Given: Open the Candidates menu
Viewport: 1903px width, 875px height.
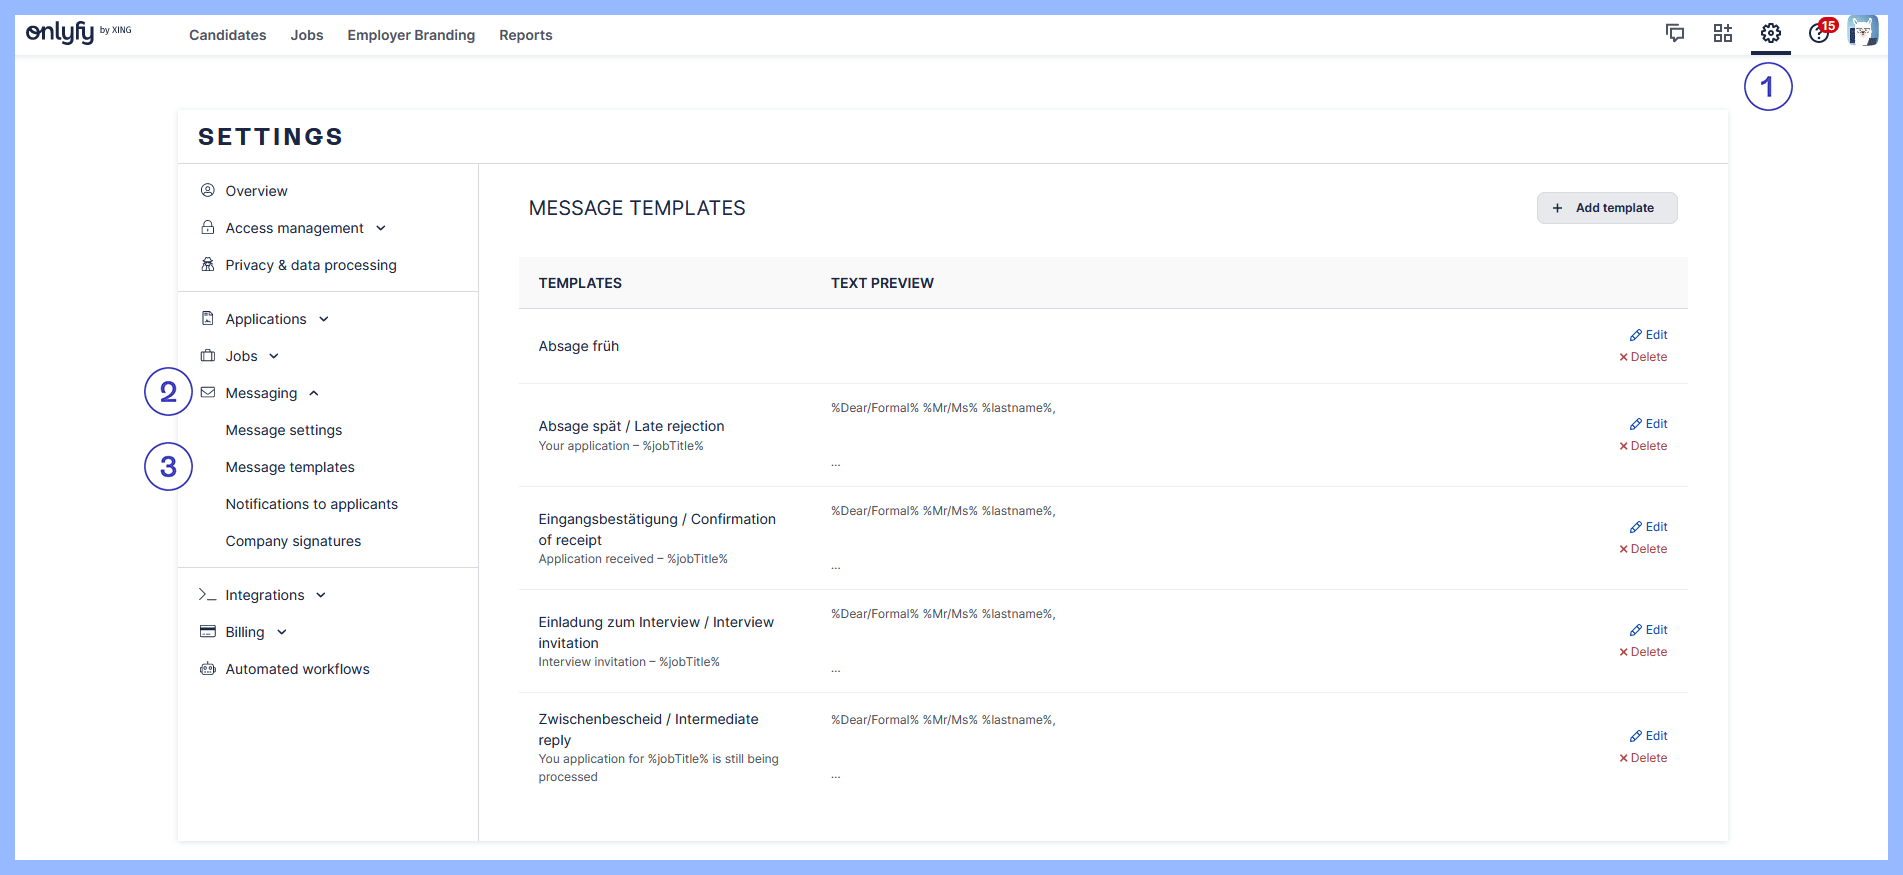Looking at the screenshot, I should tap(227, 35).
